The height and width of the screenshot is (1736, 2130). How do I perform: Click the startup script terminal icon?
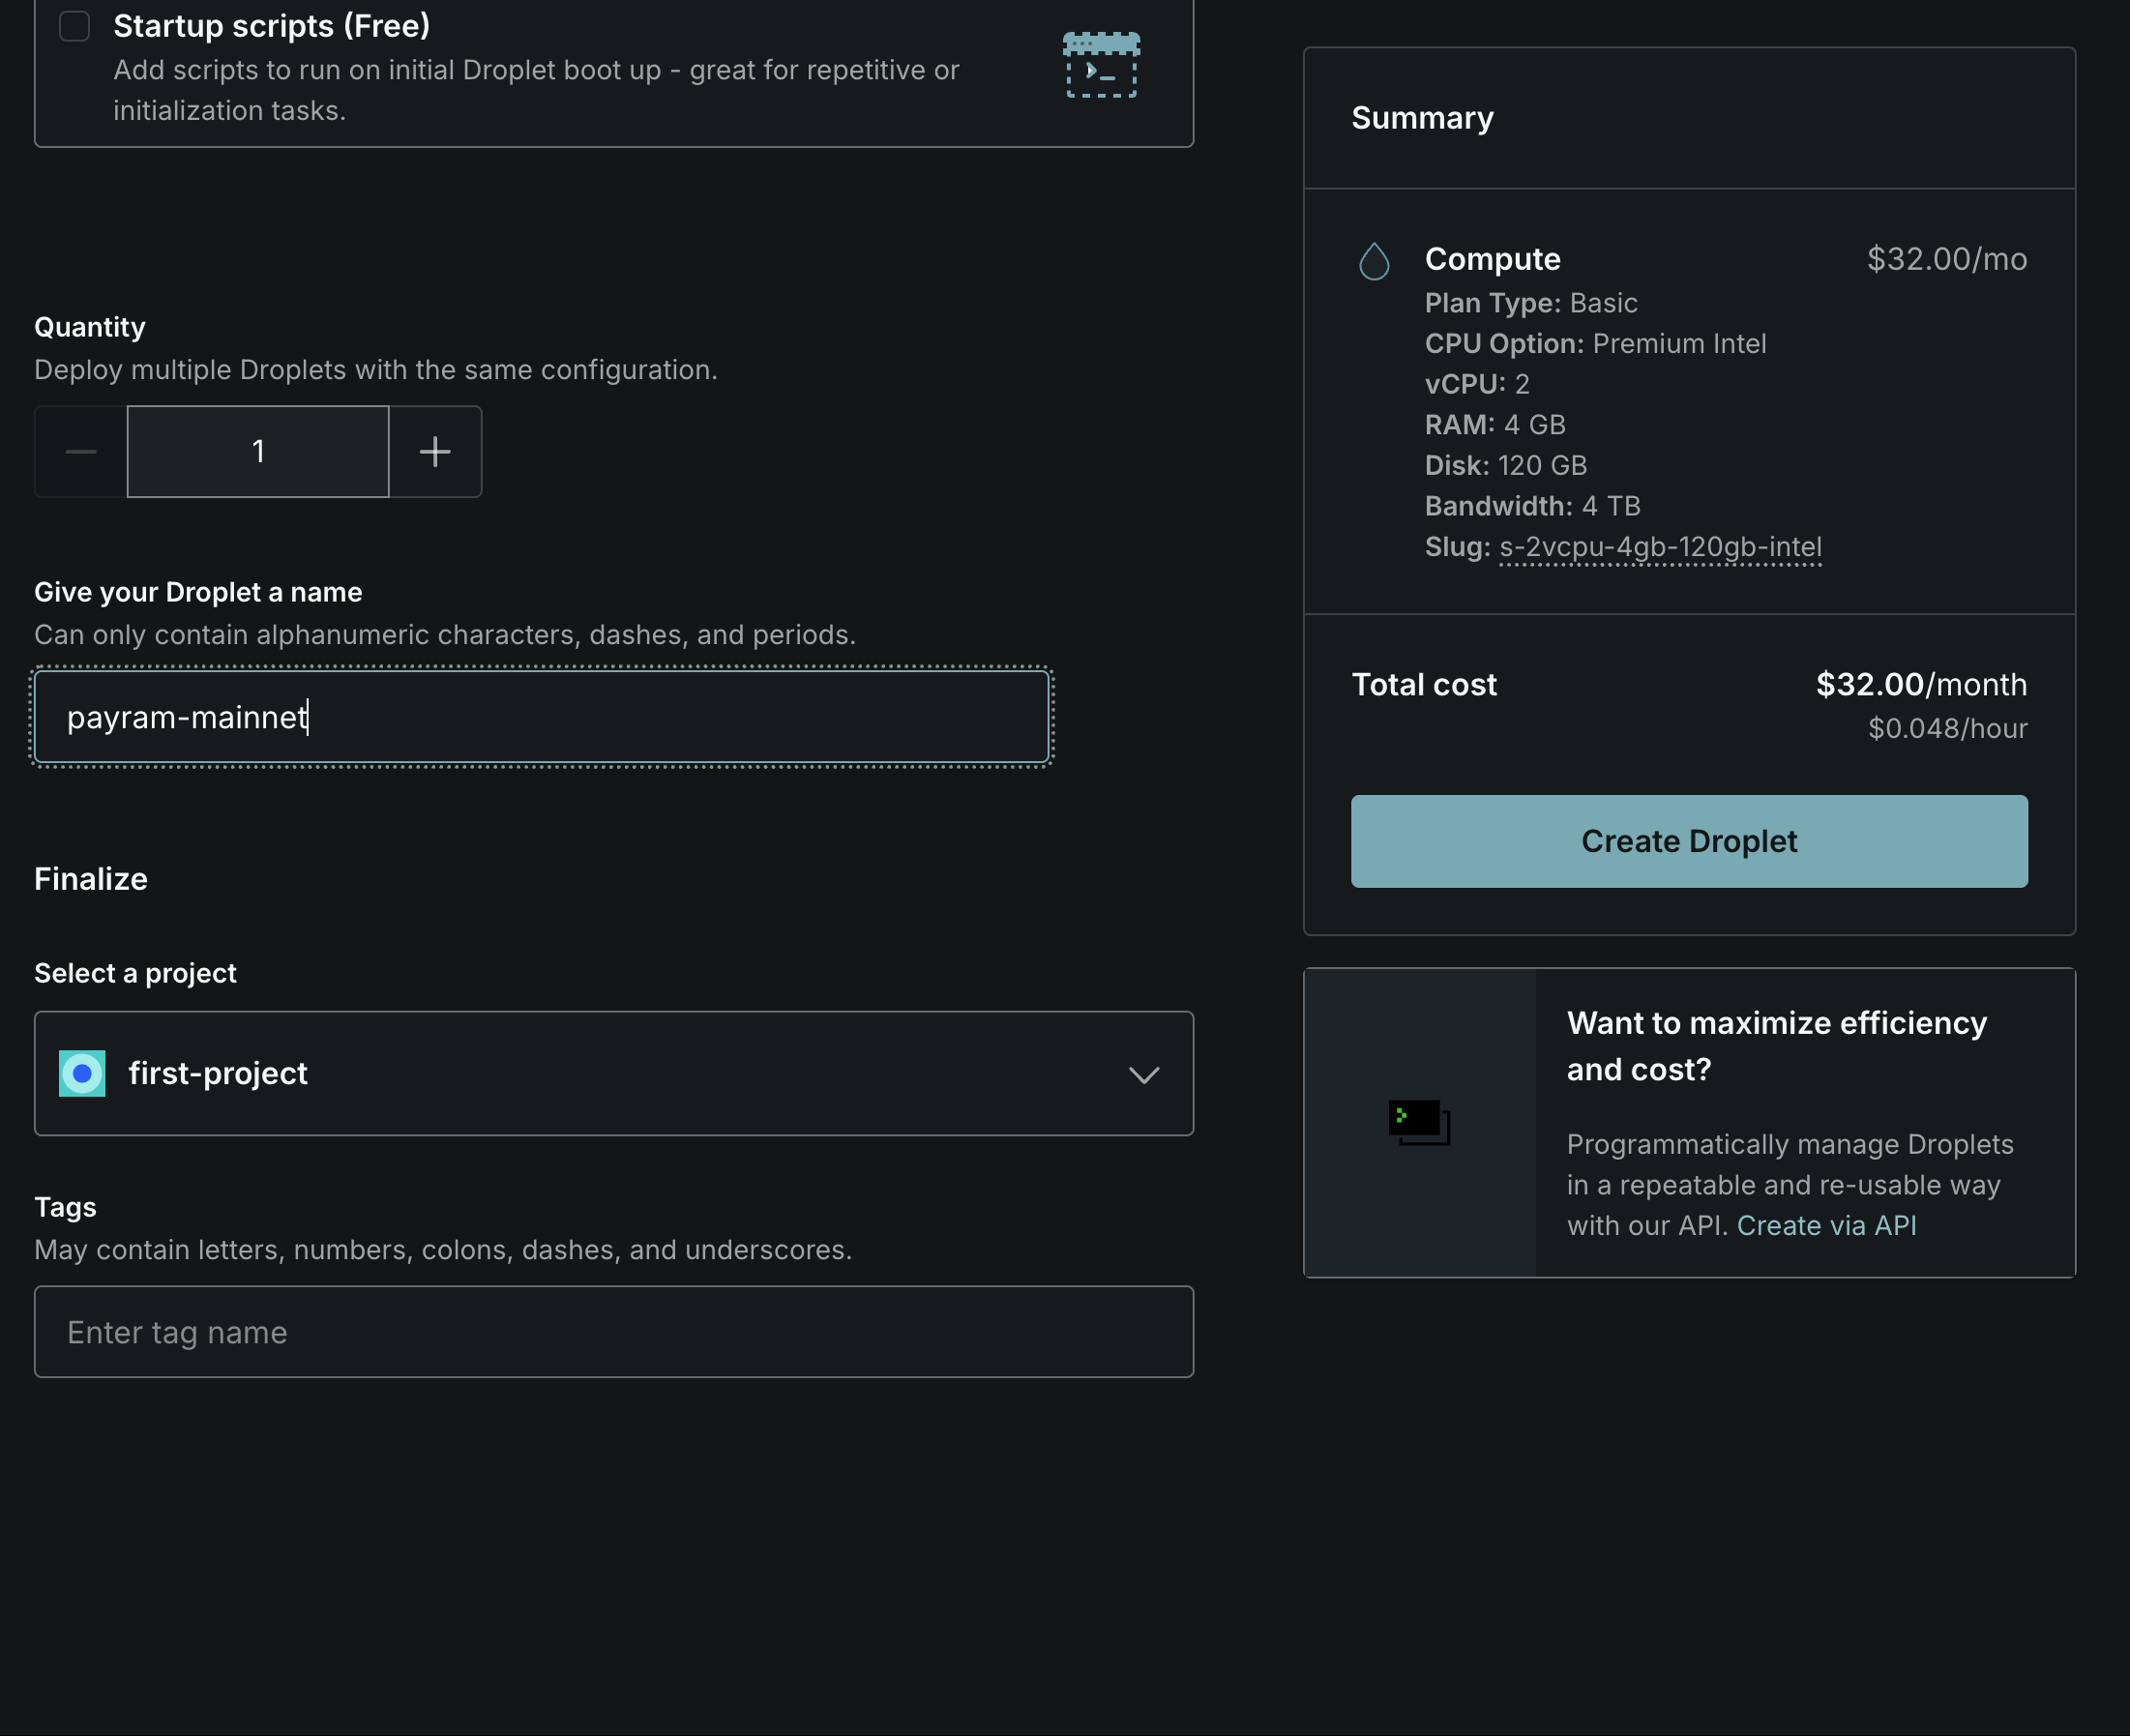click(1101, 65)
